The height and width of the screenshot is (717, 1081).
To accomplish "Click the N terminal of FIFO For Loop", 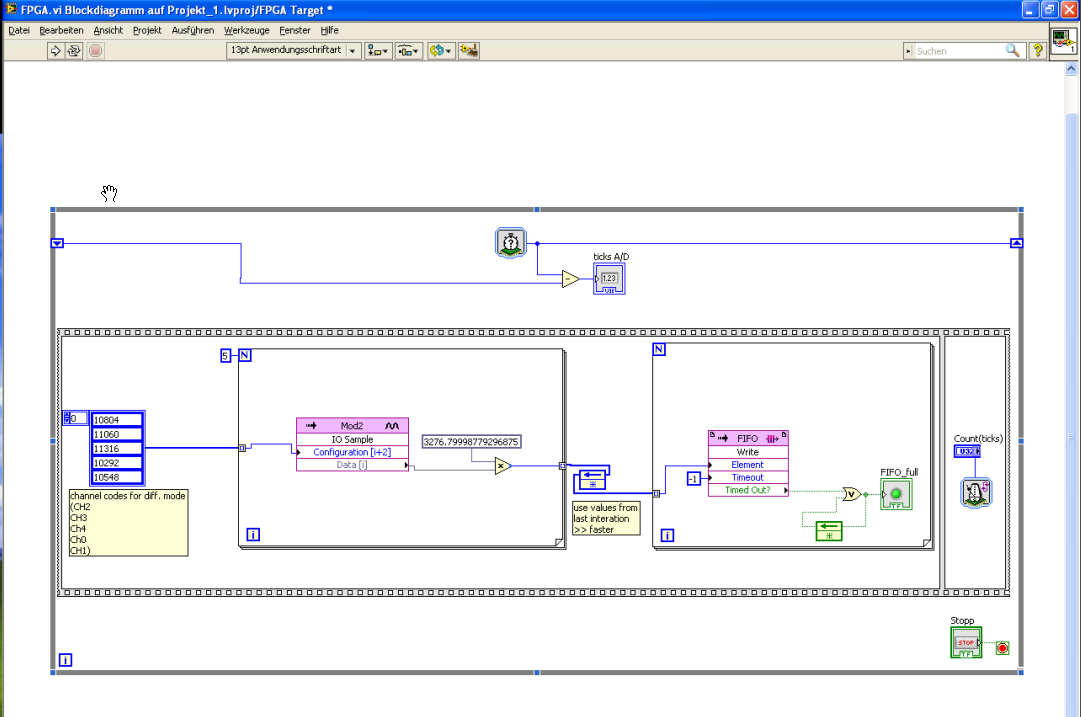I will coord(659,350).
